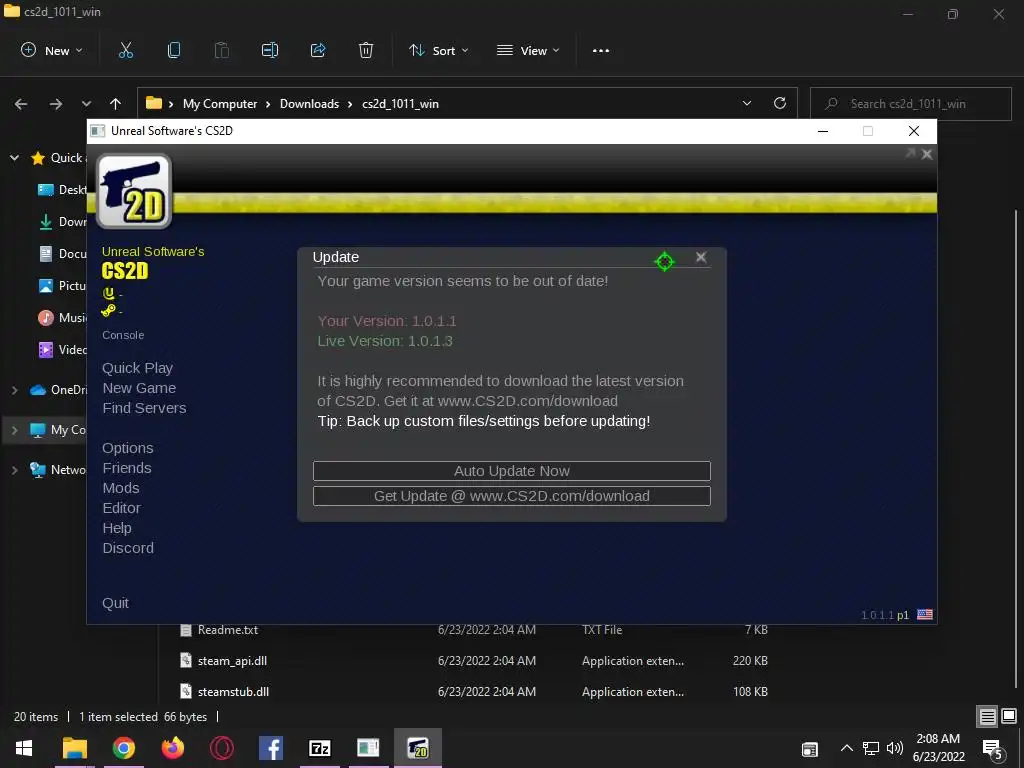Expand the Network tree node
Viewport: 1024px width, 768px height.
[14, 470]
